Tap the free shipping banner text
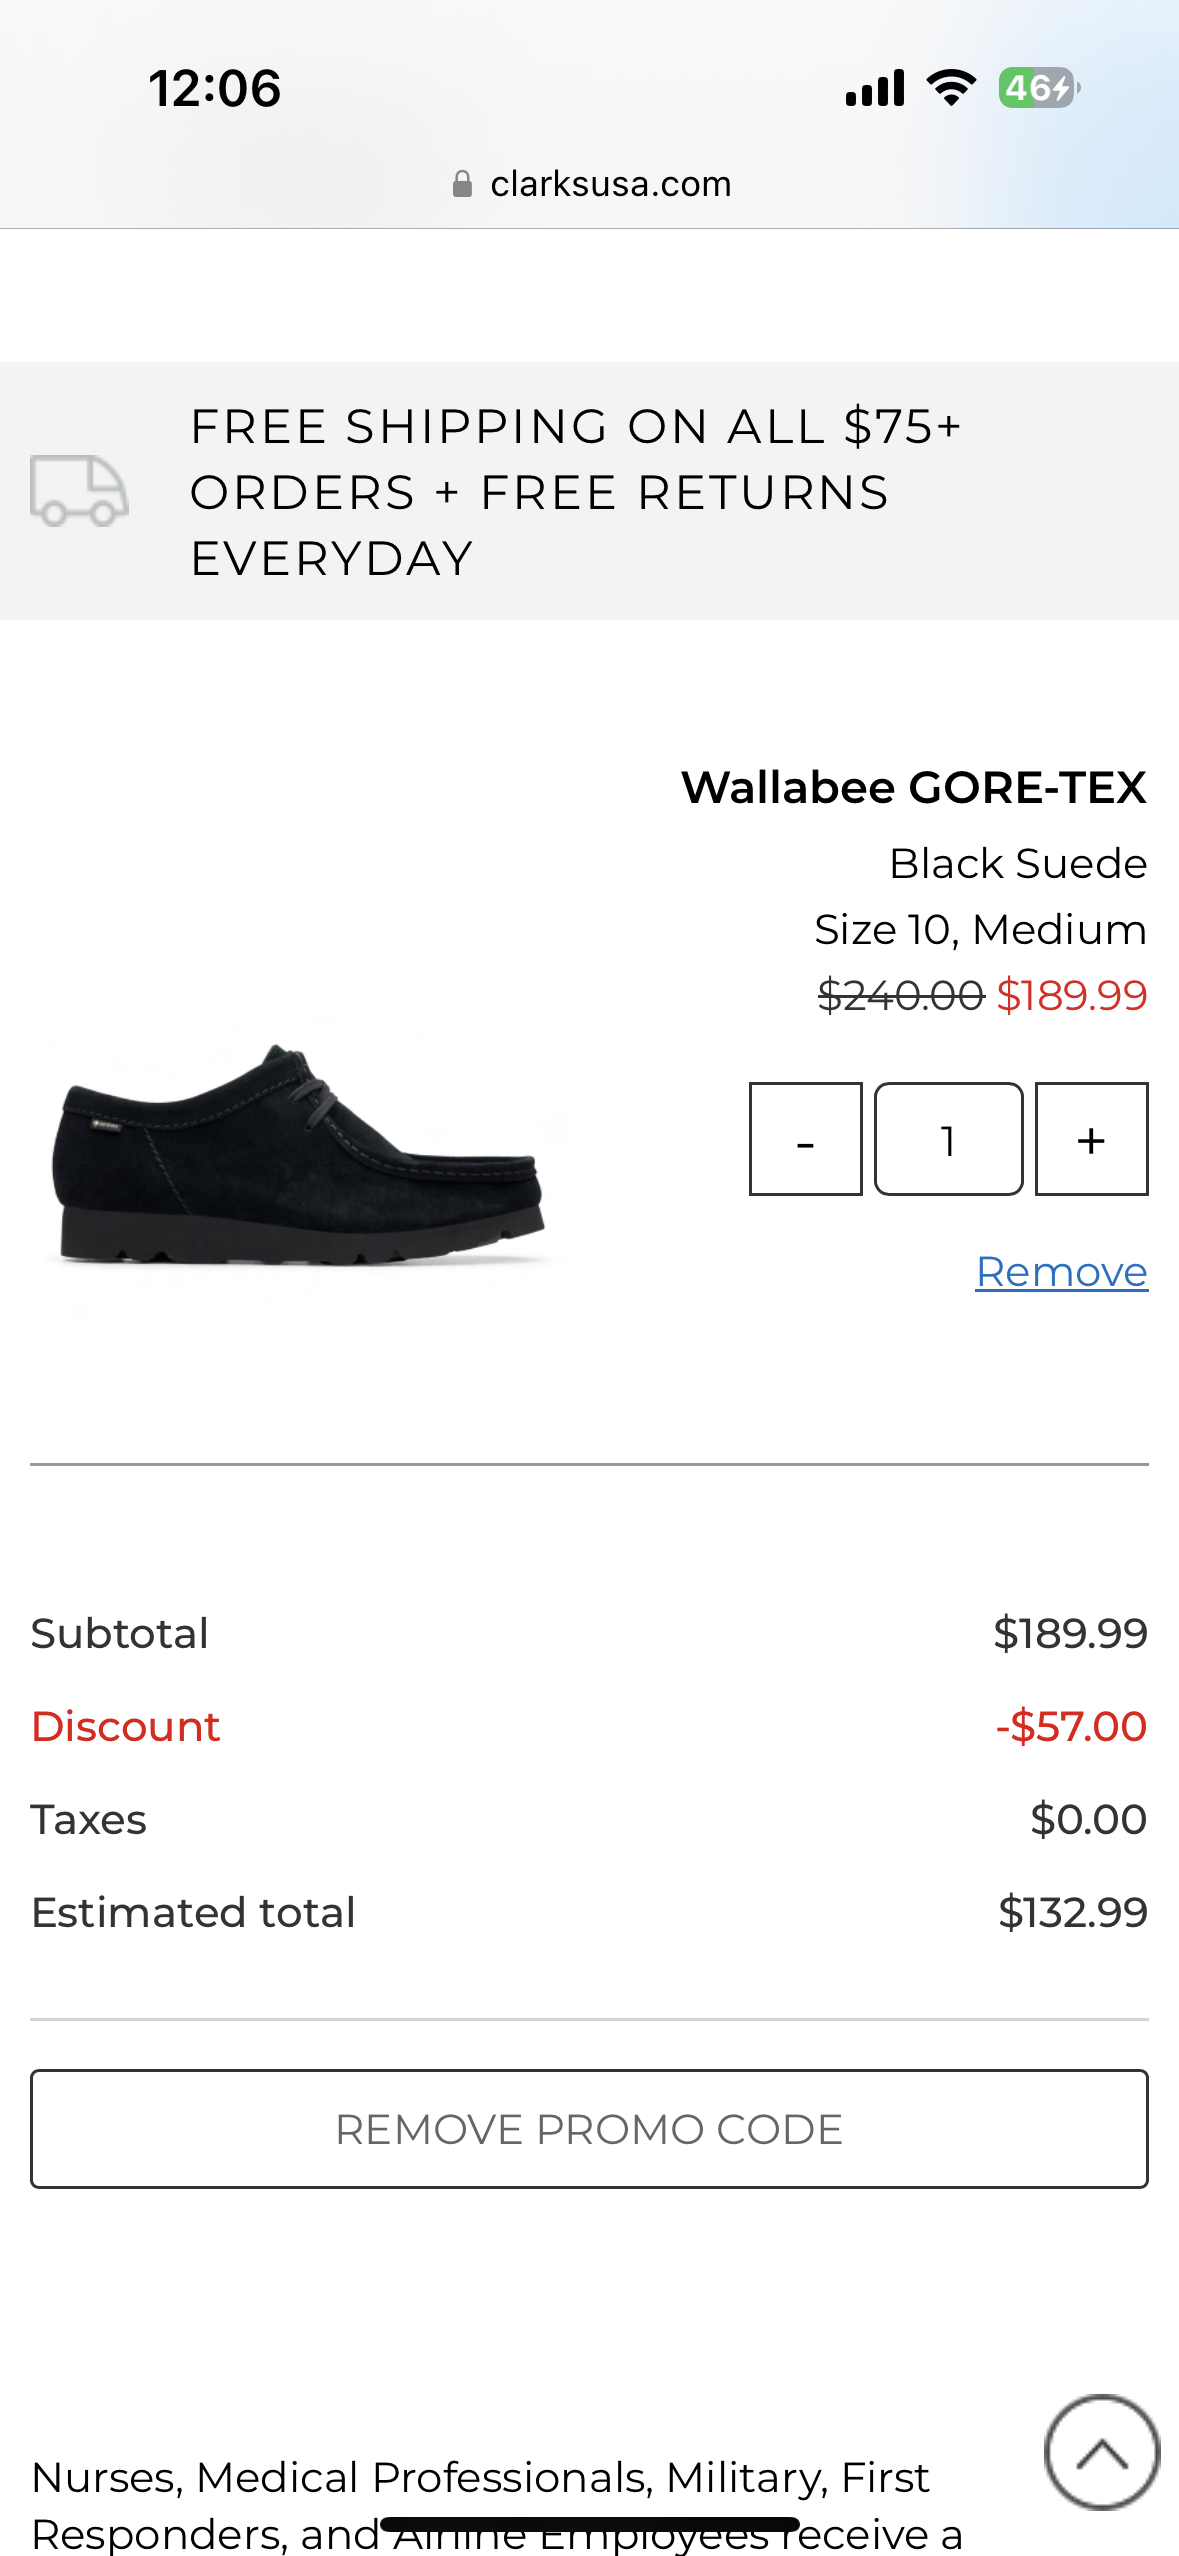 coord(575,492)
